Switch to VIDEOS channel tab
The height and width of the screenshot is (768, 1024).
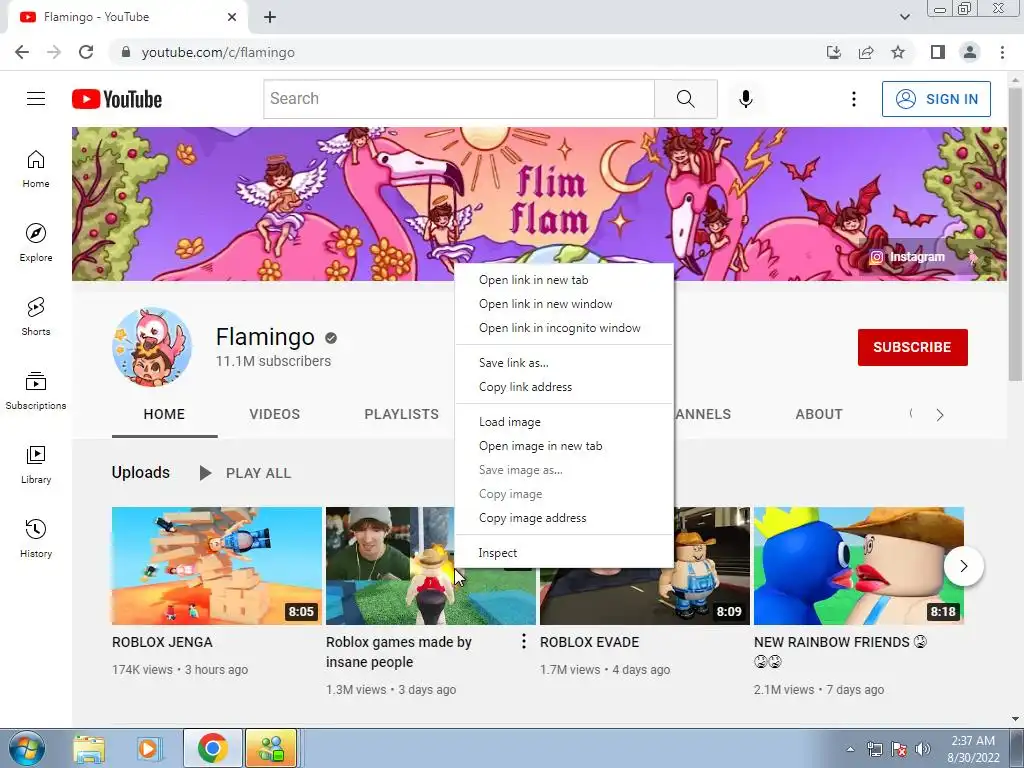tap(274, 414)
